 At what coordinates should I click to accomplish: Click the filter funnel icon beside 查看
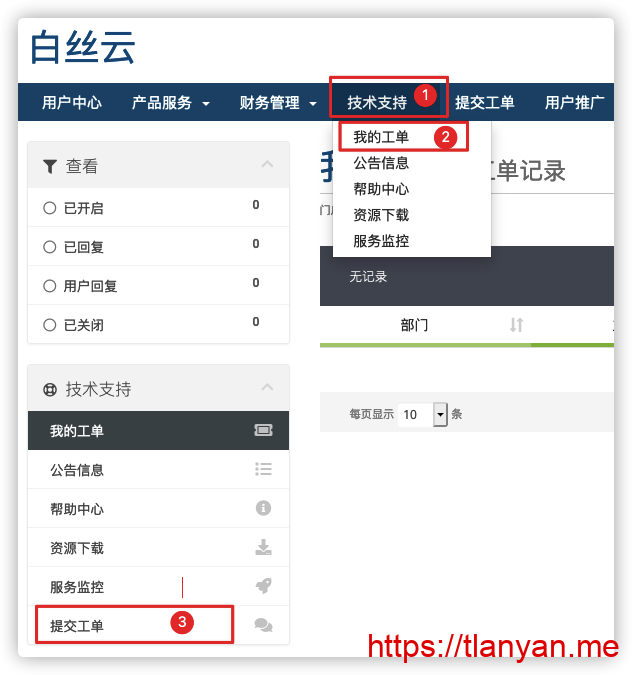coord(50,166)
